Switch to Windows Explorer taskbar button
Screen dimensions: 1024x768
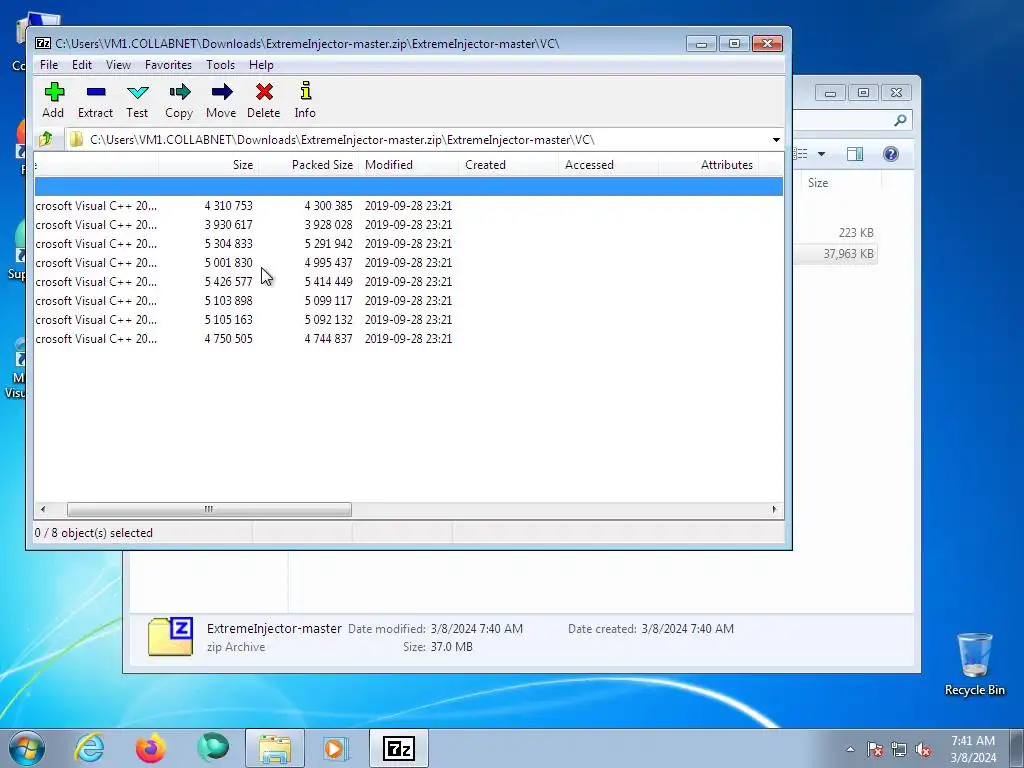[x=275, y=748]
